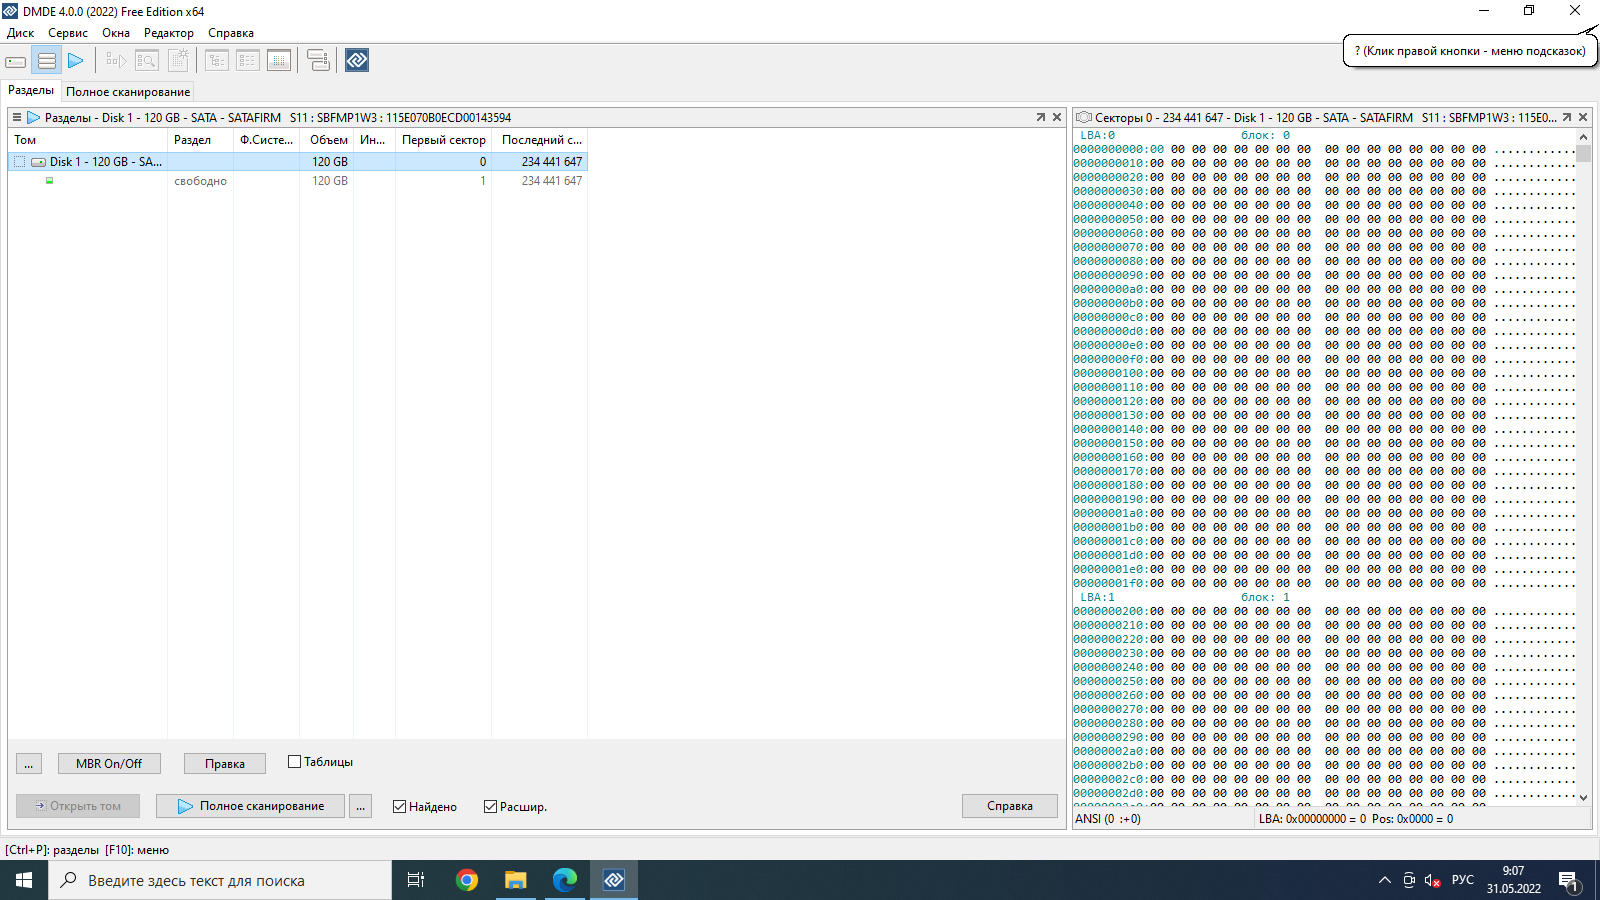Uncheck the Найдено checkbox
The image size is (1600, 900).
(x=400, y=807)
